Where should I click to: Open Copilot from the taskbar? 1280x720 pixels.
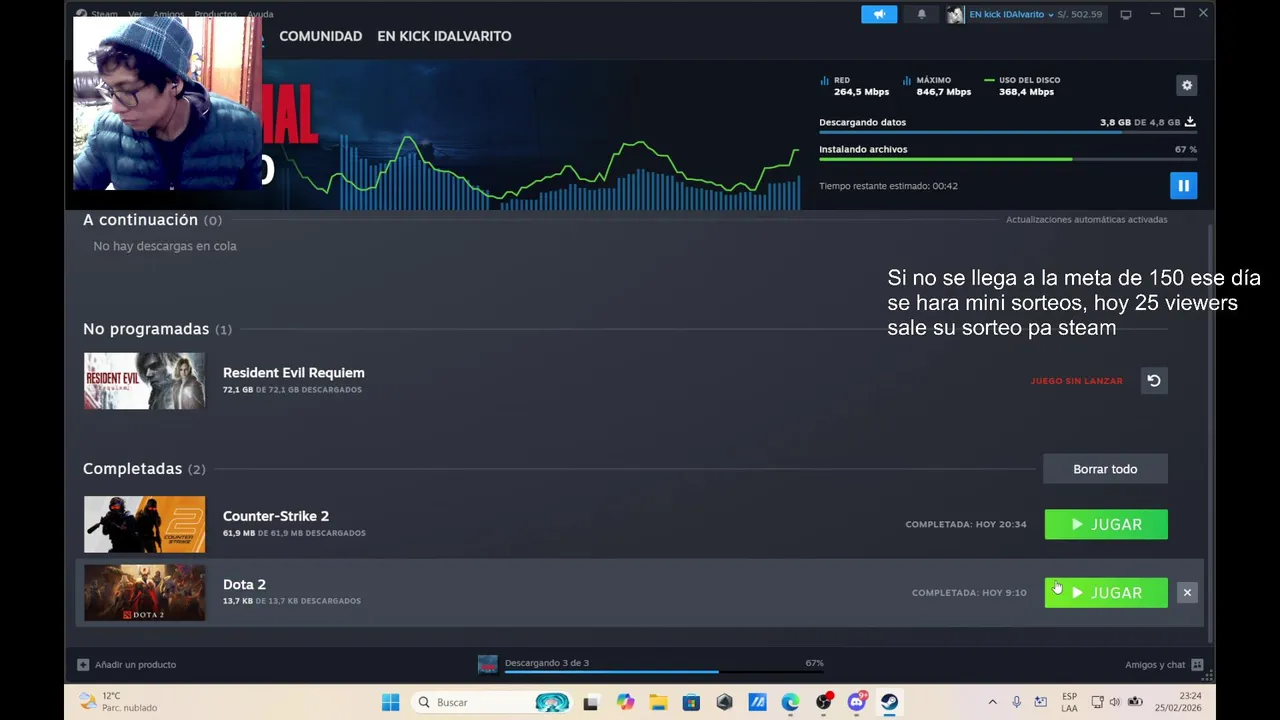pyautogui.click(x=625, y=702)
